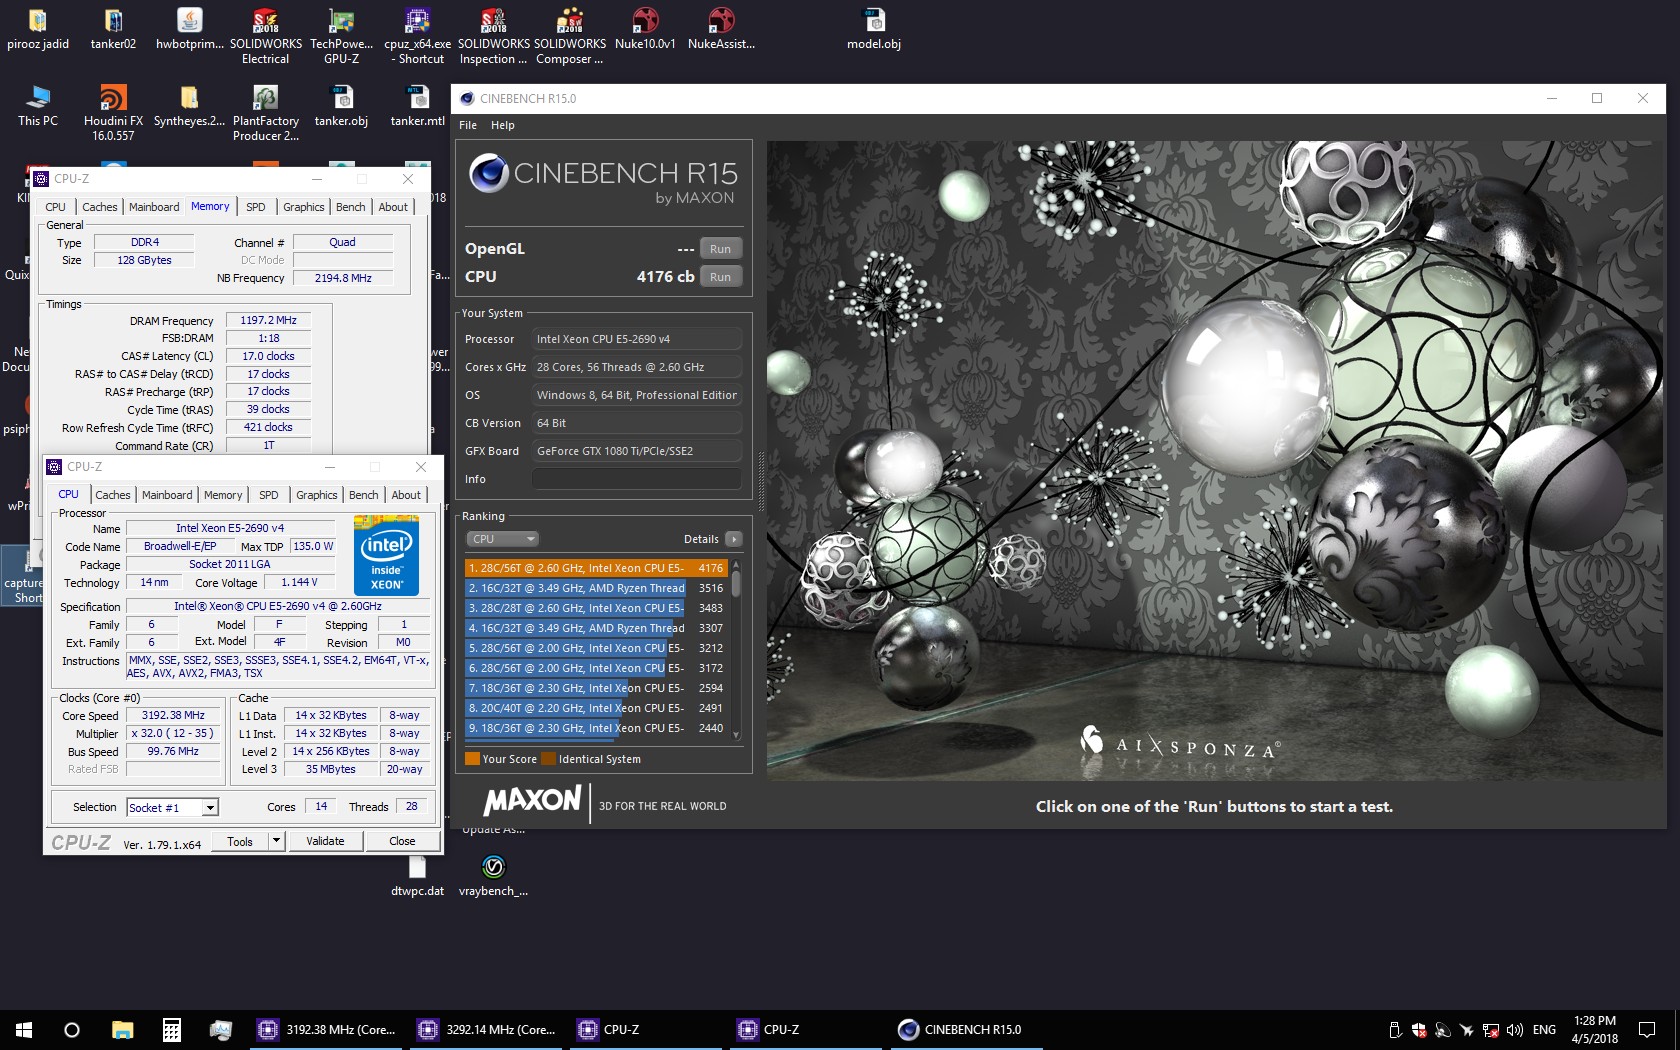Launch vraybench desktop shortcut
This screenshot has height=1050, width=1680.
click(x=493, y=875)
